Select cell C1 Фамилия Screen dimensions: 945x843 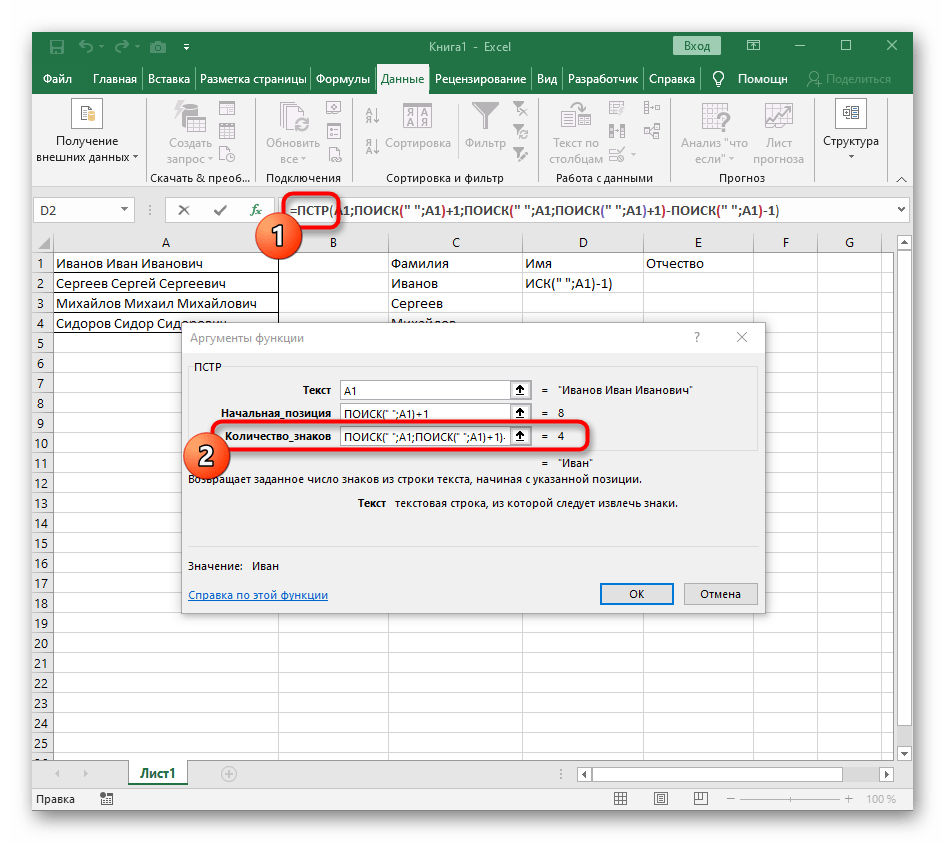455,263
